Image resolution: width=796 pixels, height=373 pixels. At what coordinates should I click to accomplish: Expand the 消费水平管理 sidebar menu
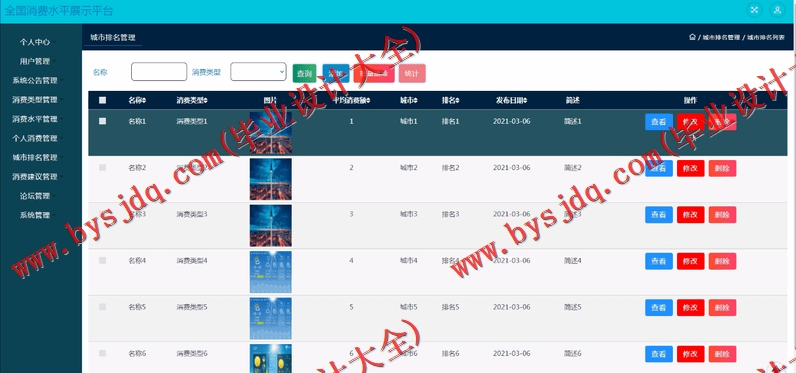(x=35, y=119)
